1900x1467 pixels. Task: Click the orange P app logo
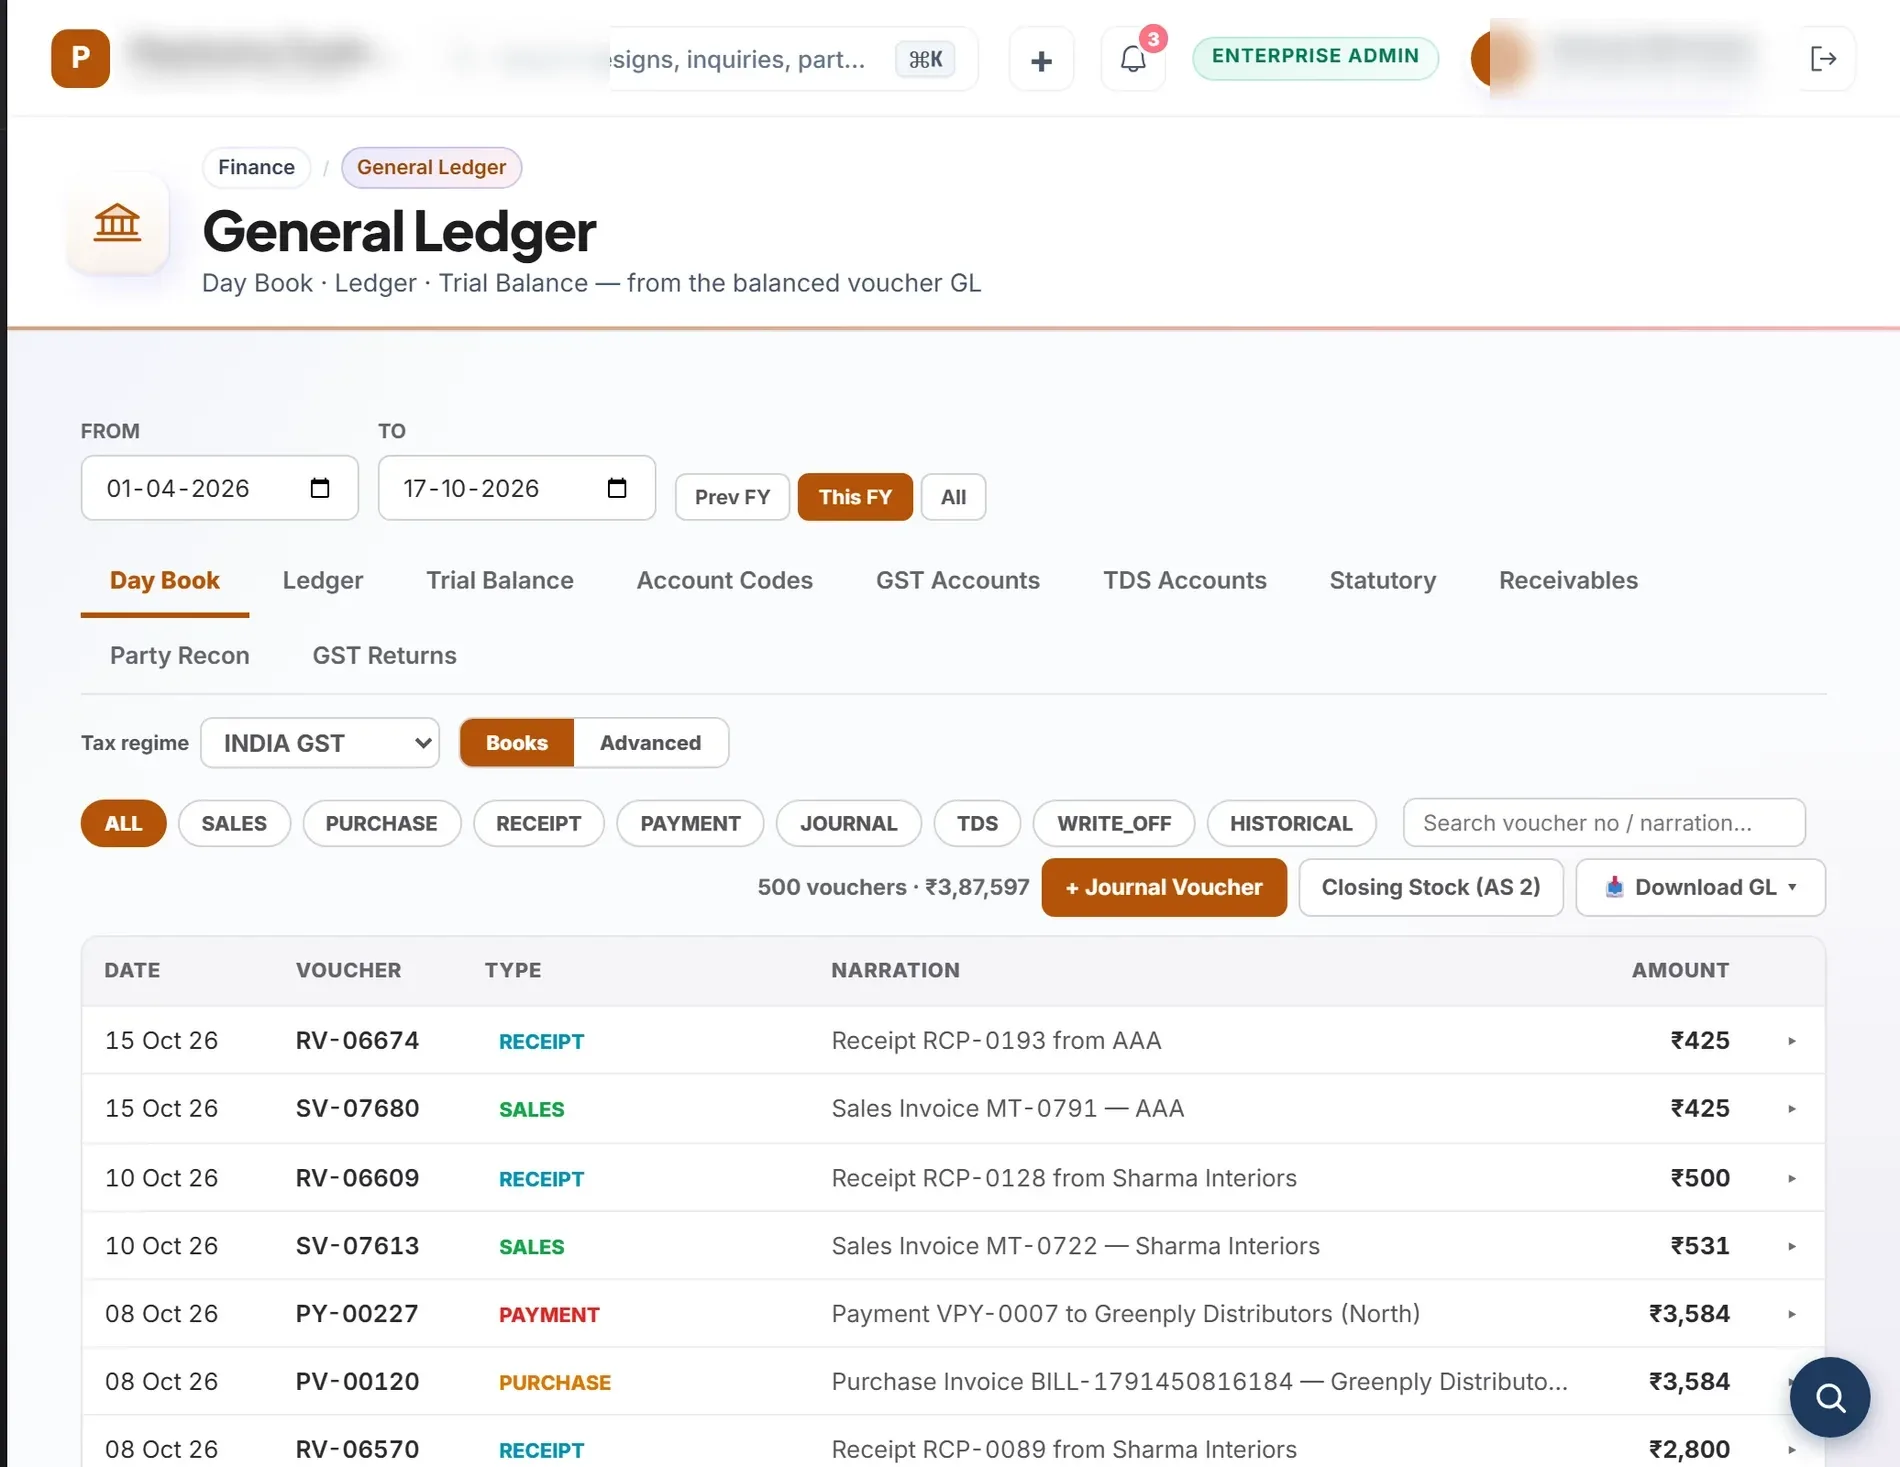click(80, 58)
